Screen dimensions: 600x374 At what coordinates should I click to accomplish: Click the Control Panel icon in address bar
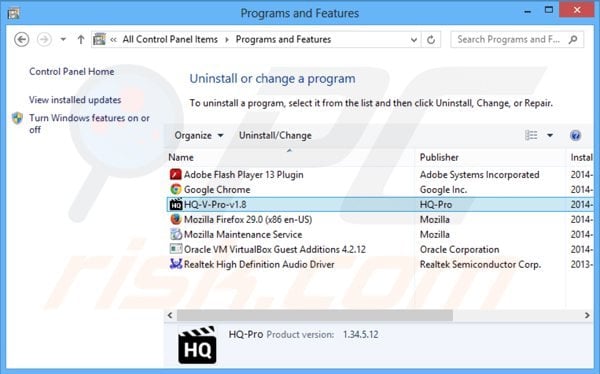[x=99, y=39]
